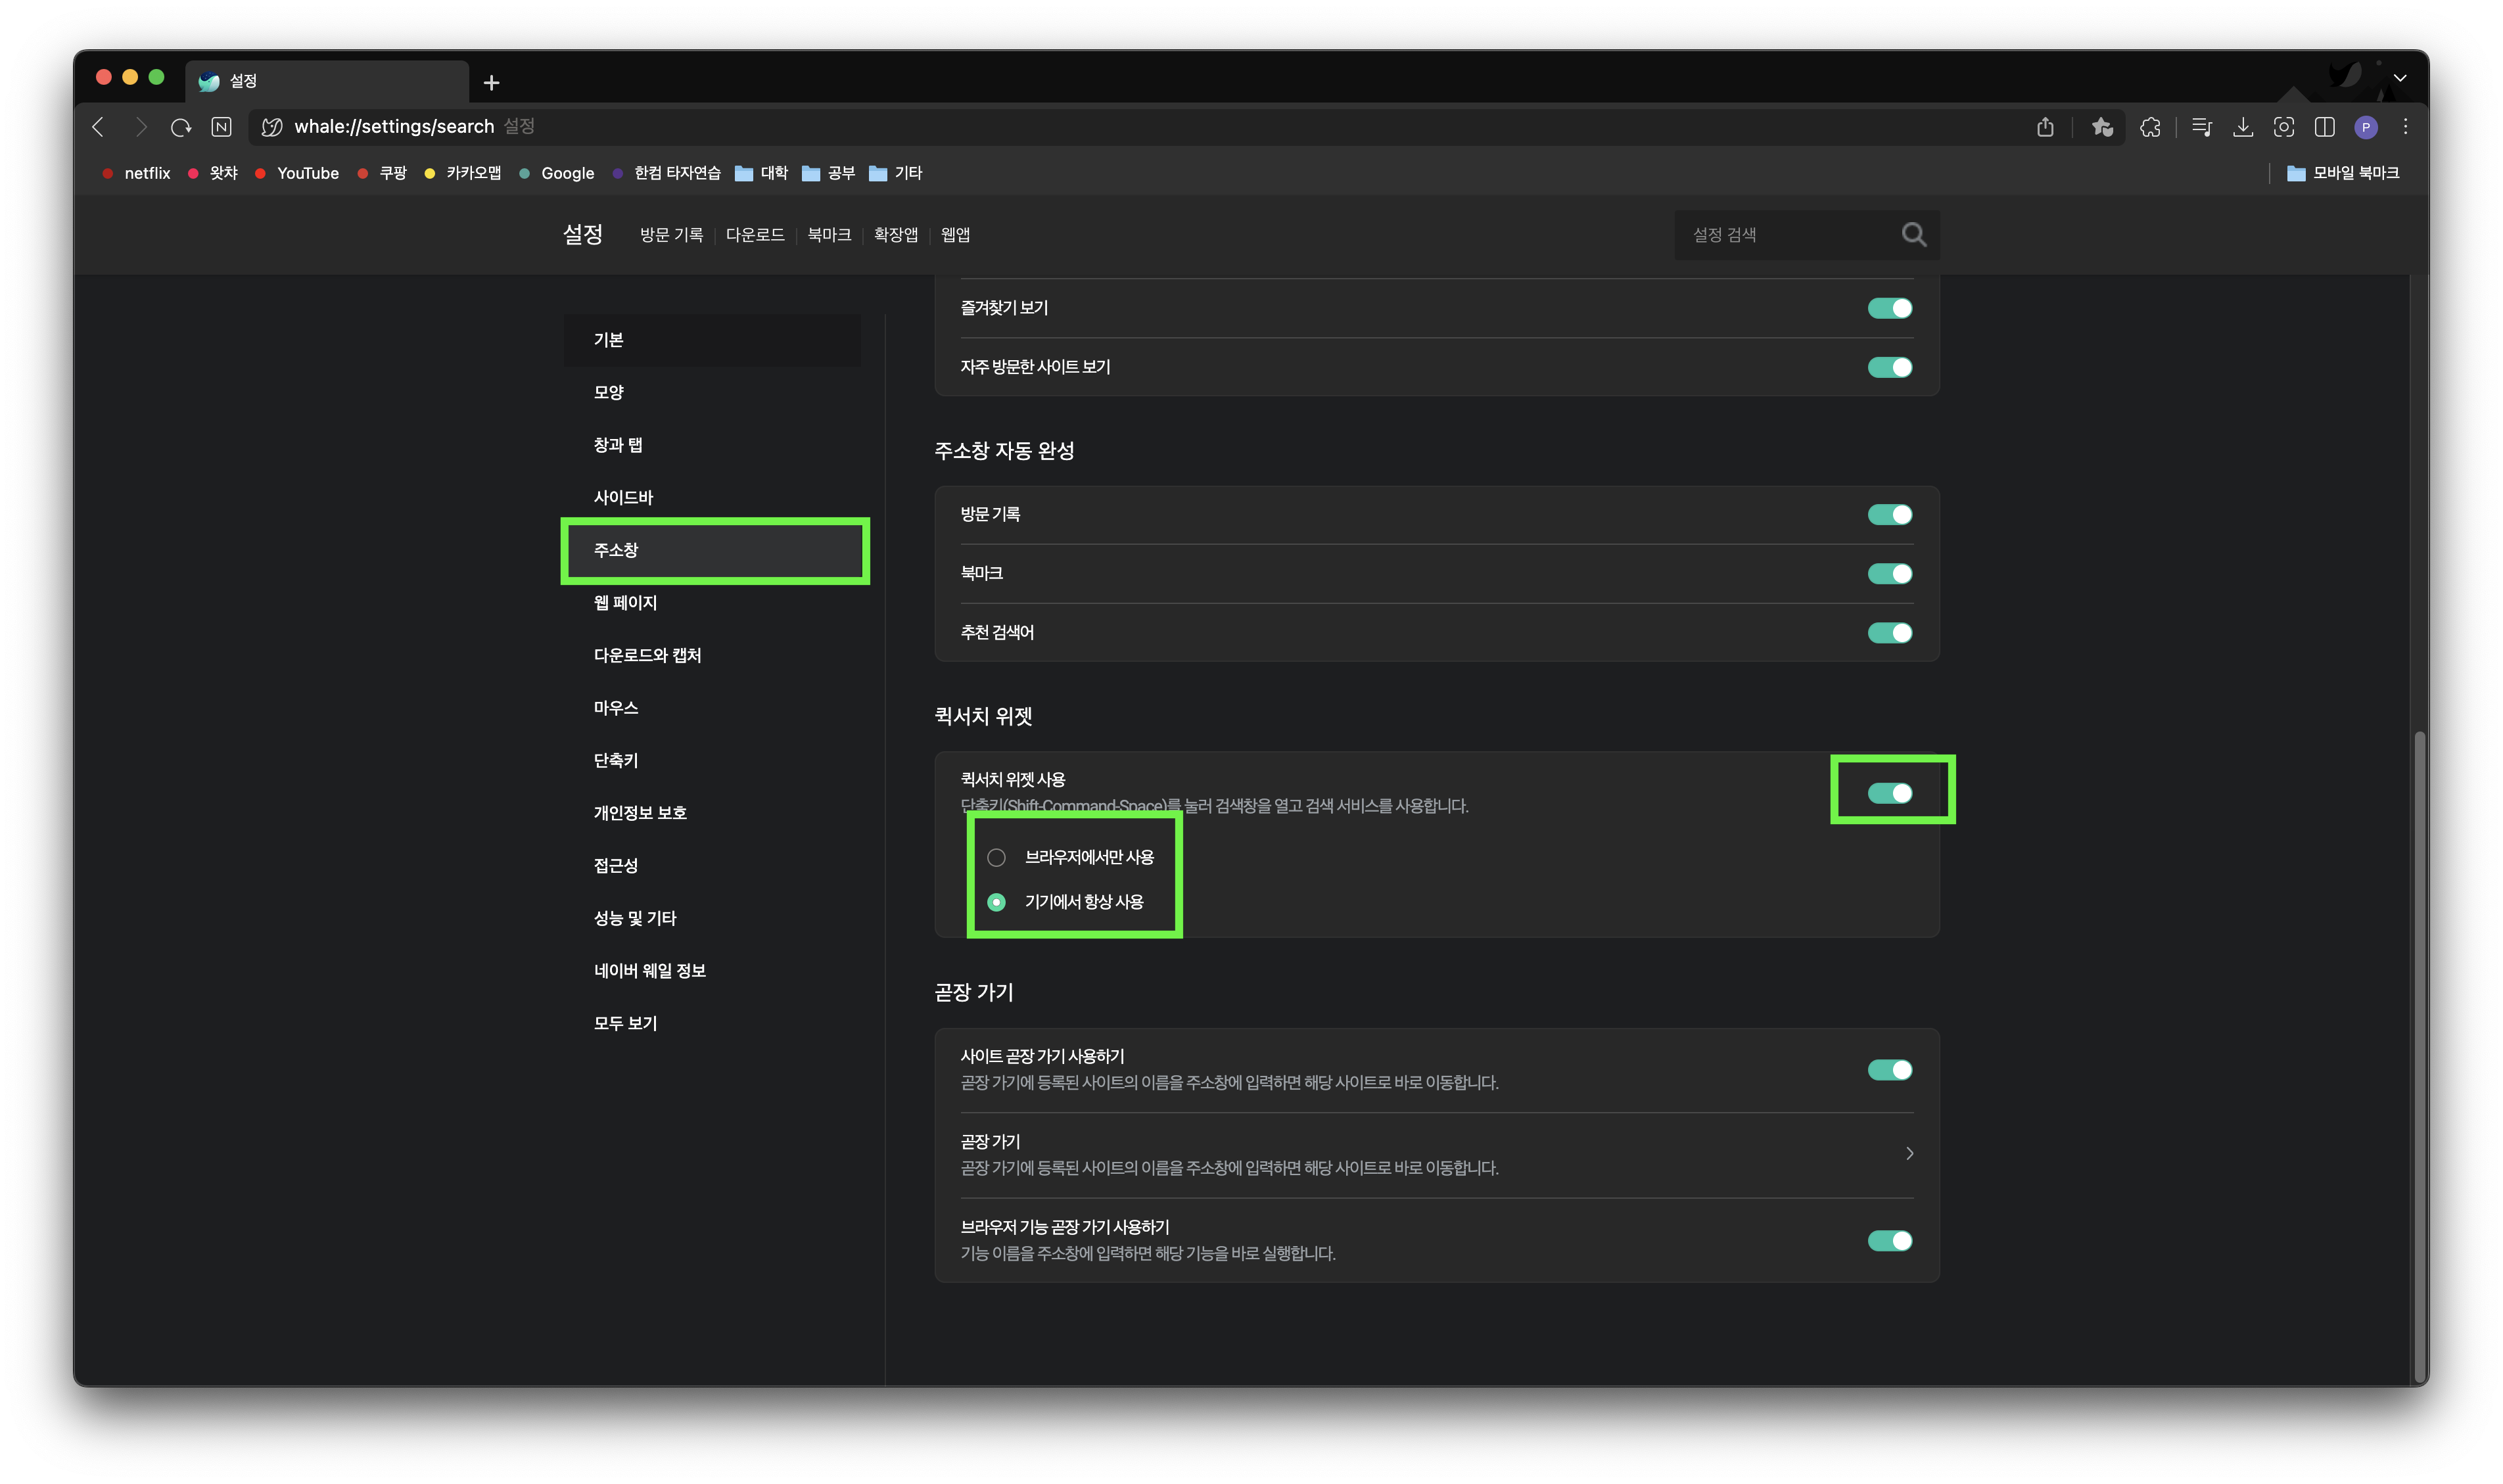Toggle 방문 기록 autocomplete switch
2503x1484 pixels.
(x=1889, y=514)
